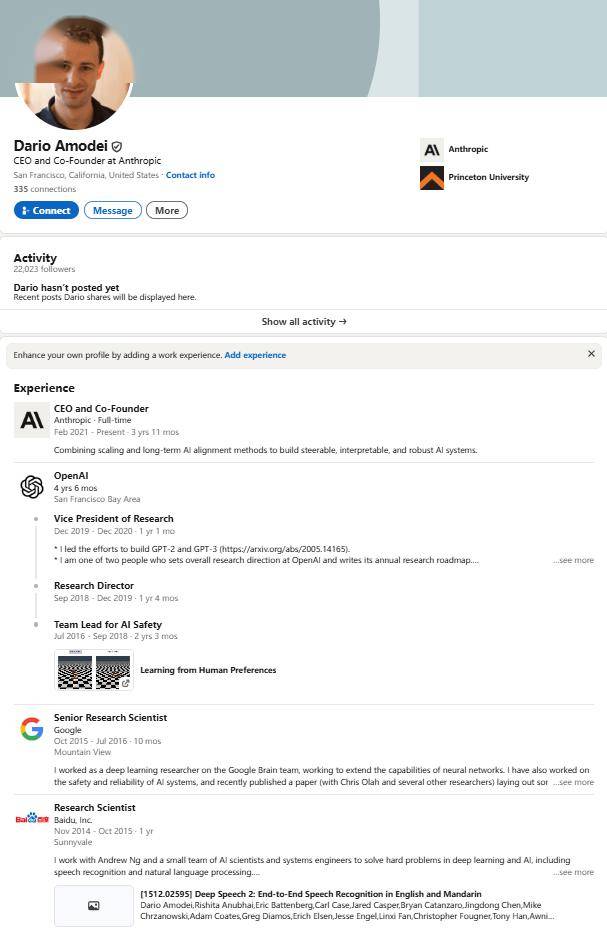Click the OpenAI logo icon

(x=32, y=486)
